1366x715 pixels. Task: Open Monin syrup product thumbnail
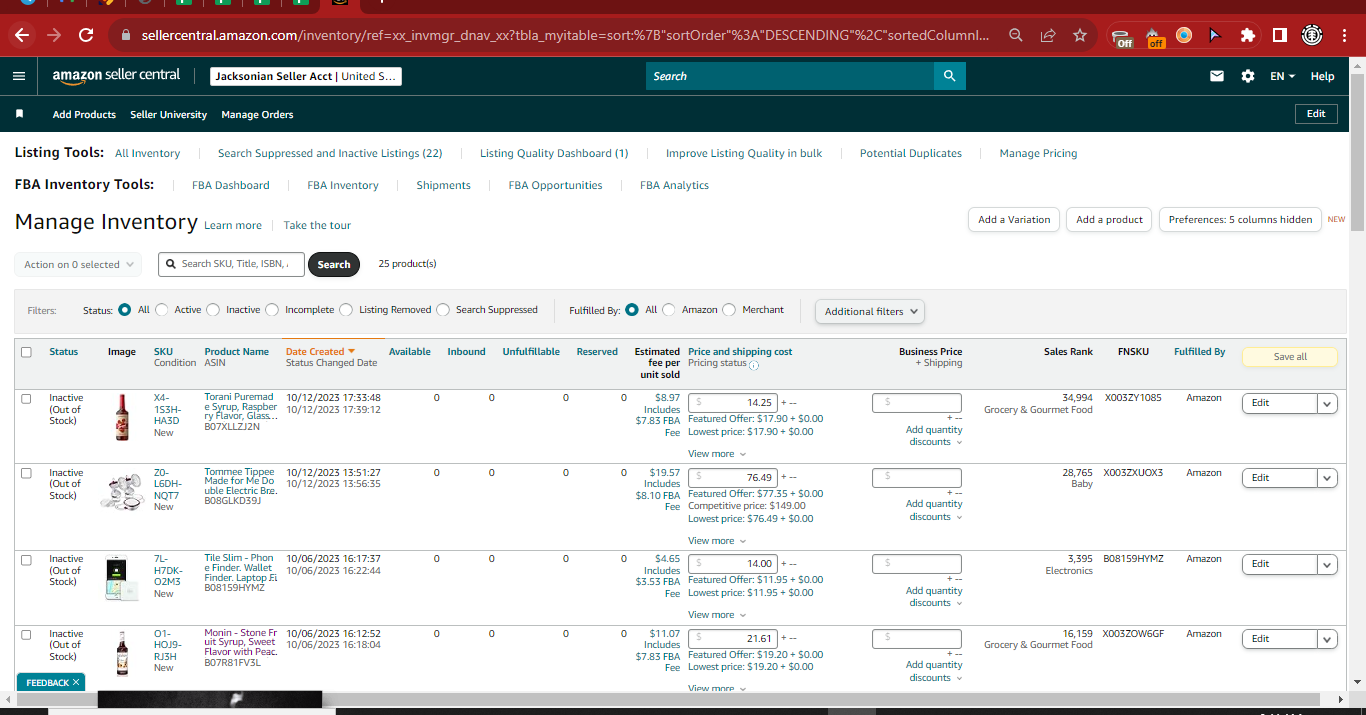122,653
